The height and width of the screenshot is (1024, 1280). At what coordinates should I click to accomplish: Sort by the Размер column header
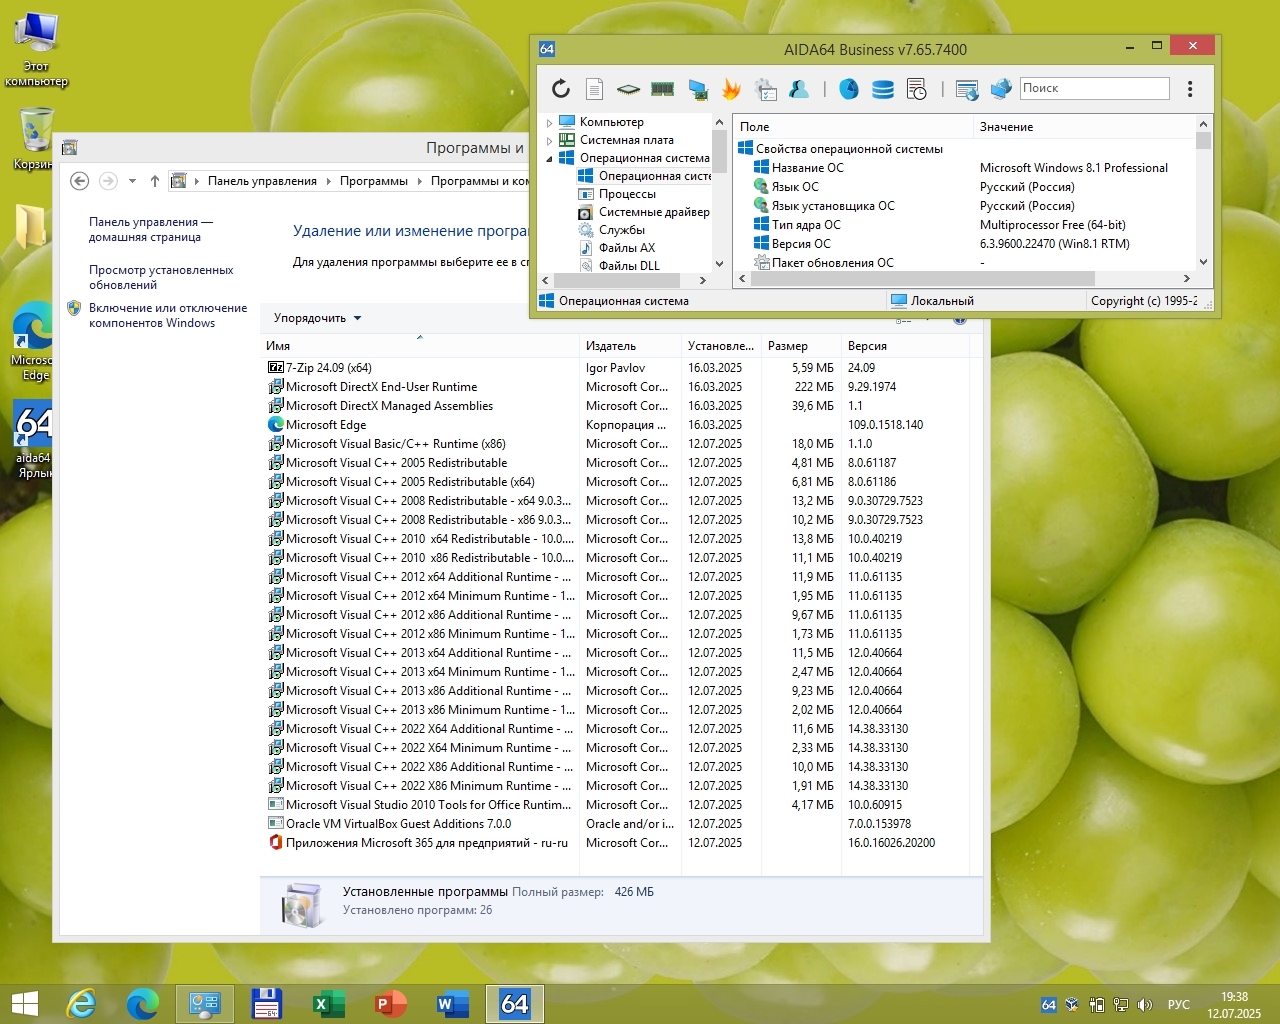801,346
